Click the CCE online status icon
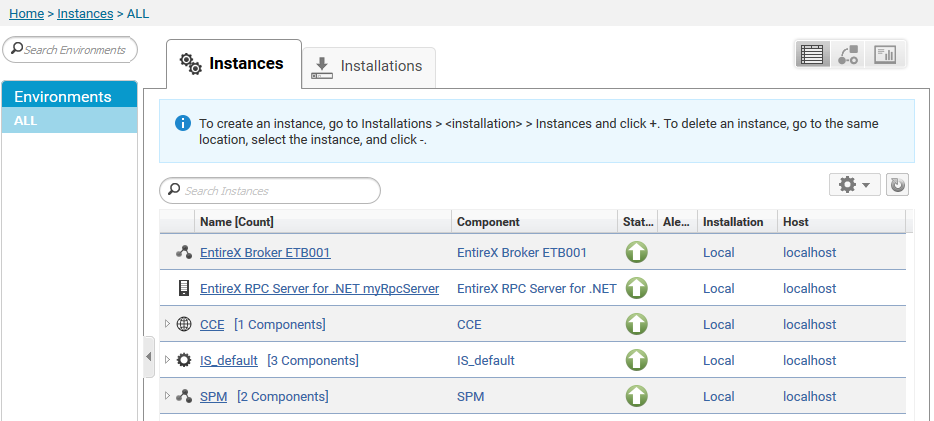This screenshot has width=934, height=421. coord(636,324)
